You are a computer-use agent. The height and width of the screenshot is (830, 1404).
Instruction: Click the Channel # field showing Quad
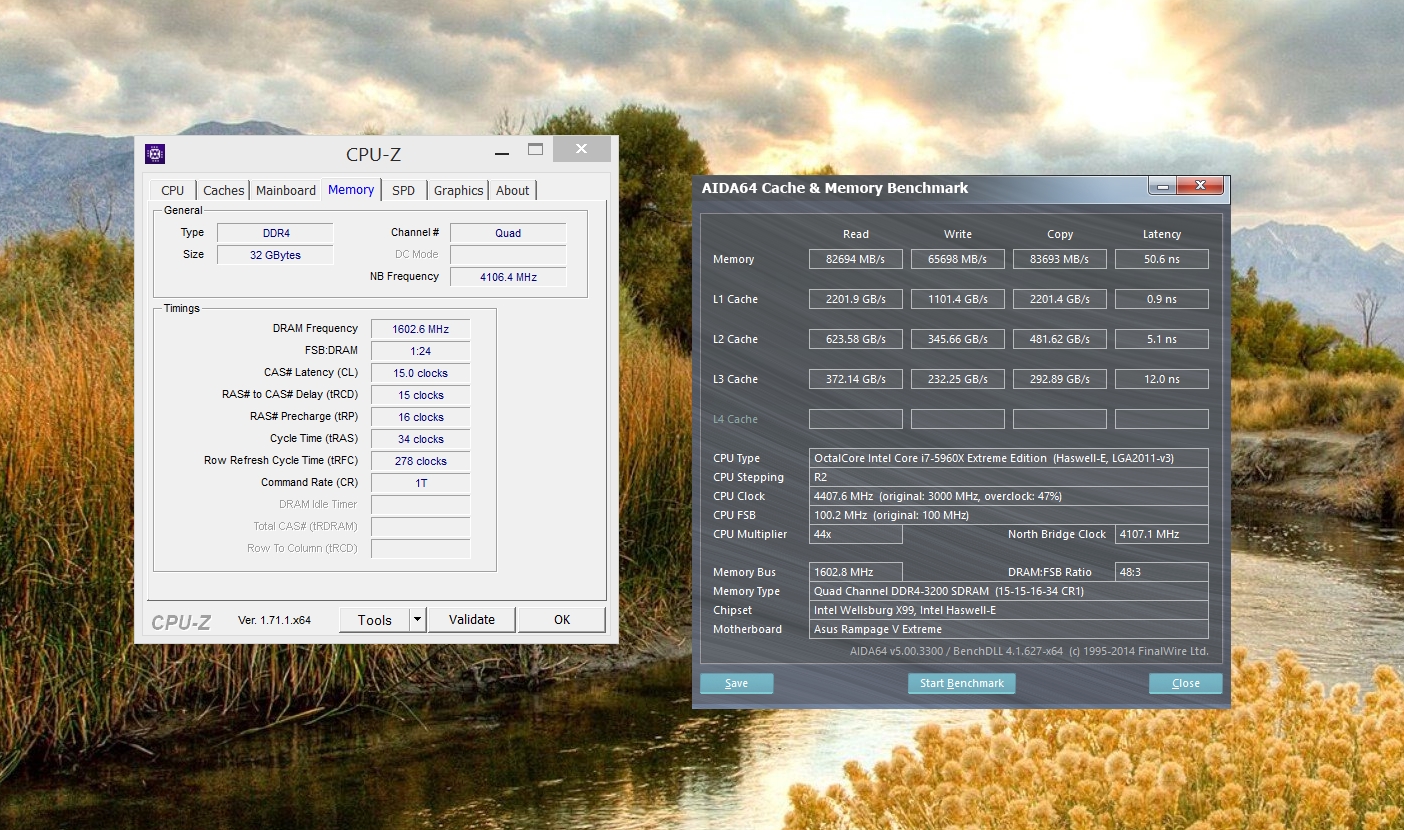(x=508, y=233)
